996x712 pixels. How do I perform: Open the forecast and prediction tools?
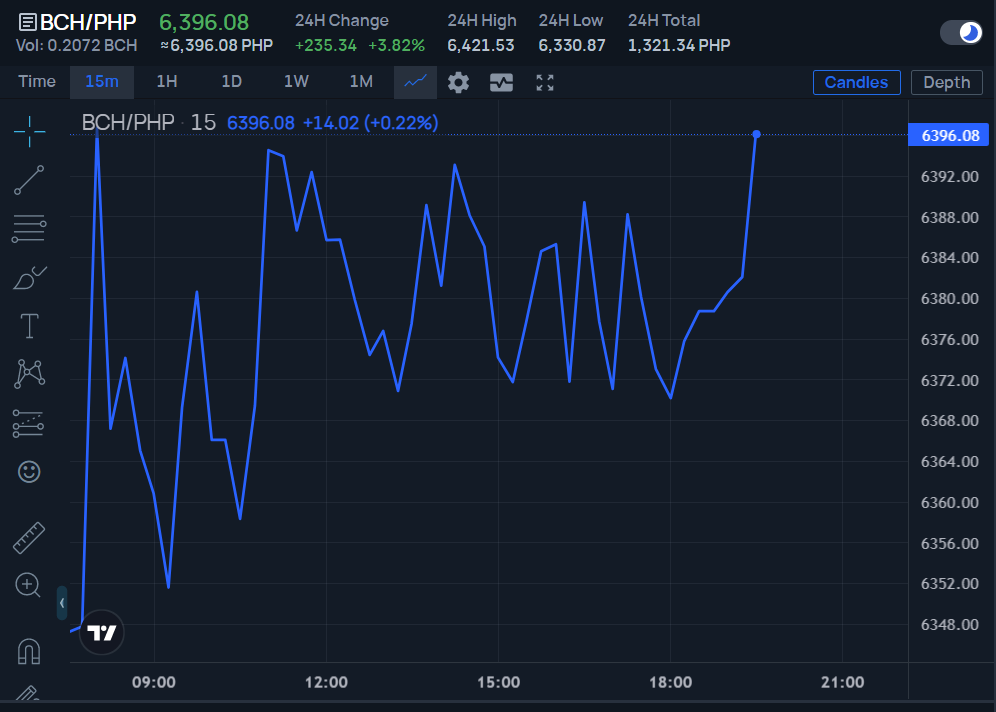tap(29, 423)
